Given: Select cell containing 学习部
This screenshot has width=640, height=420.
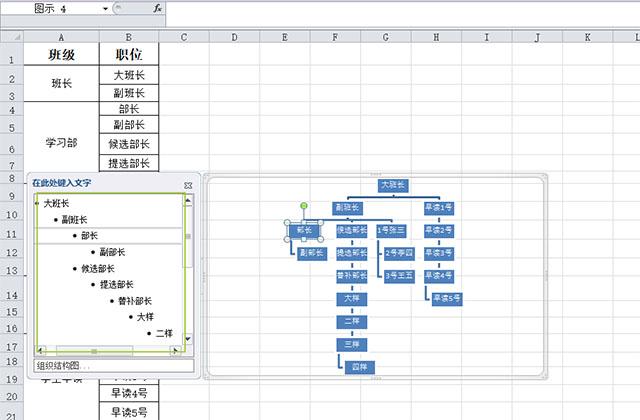Looking at the screenshot, I should coord(62,142).
